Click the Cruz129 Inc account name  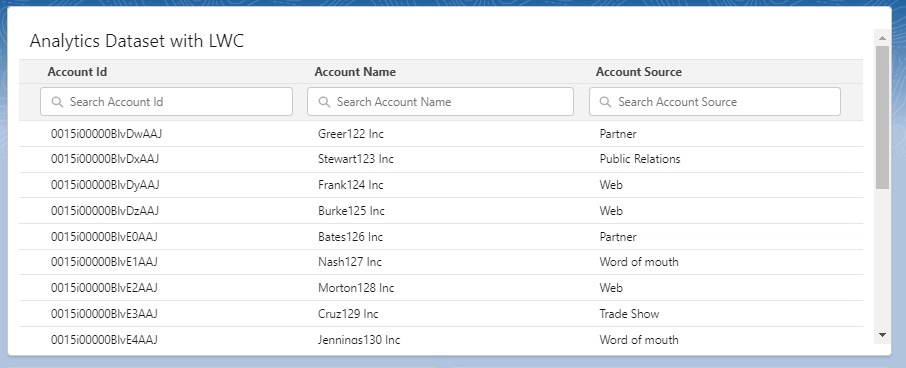coord(348,314)
